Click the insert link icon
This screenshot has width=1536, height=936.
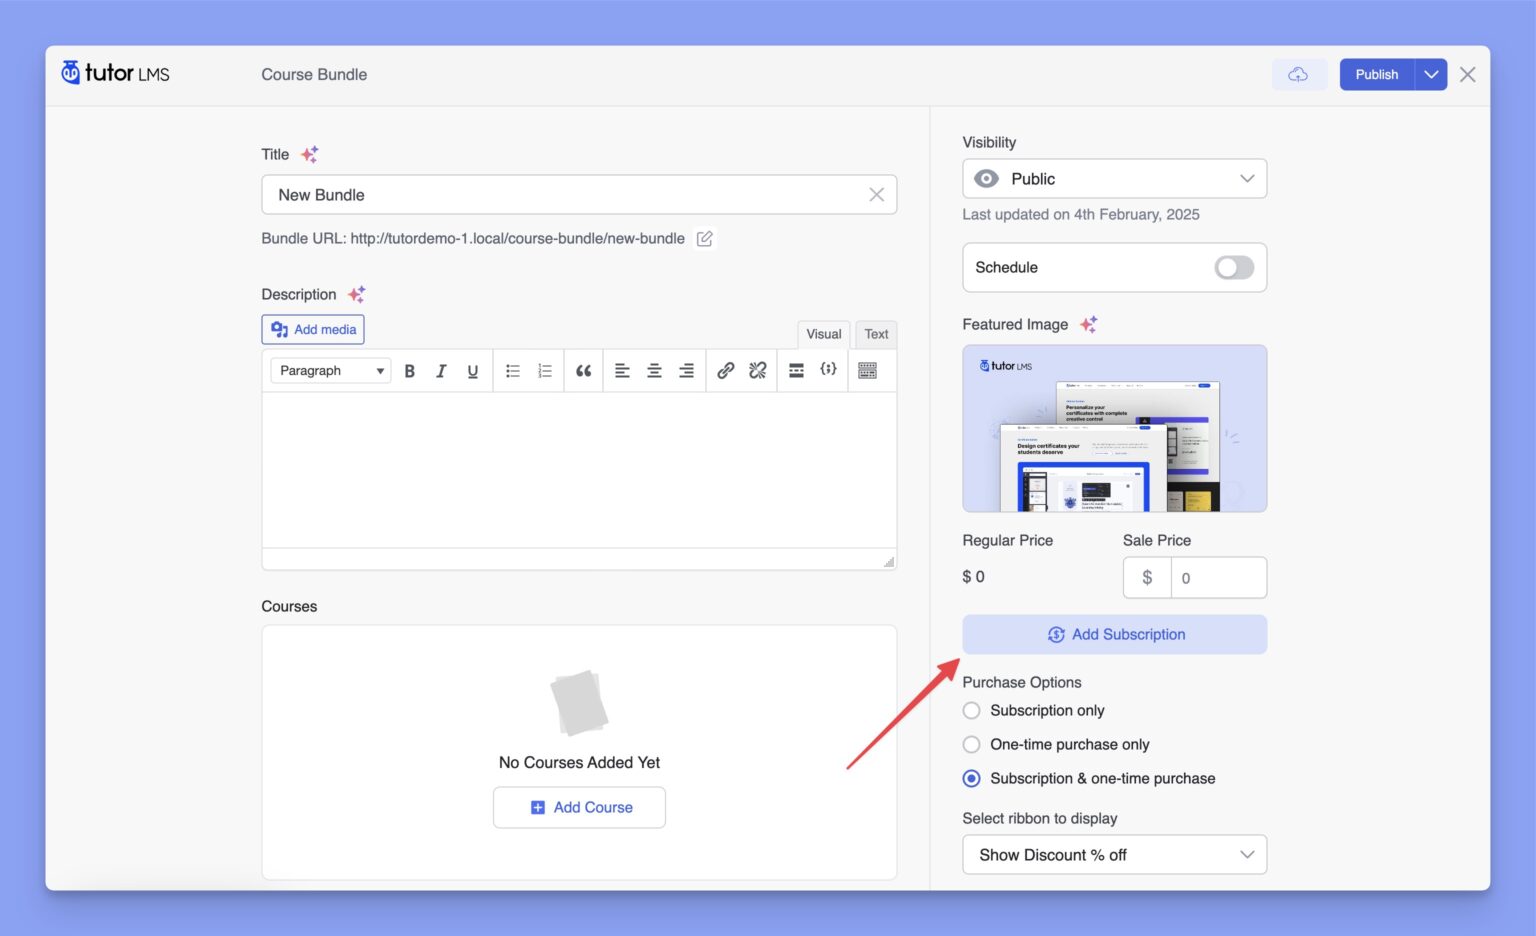[726, 371]
